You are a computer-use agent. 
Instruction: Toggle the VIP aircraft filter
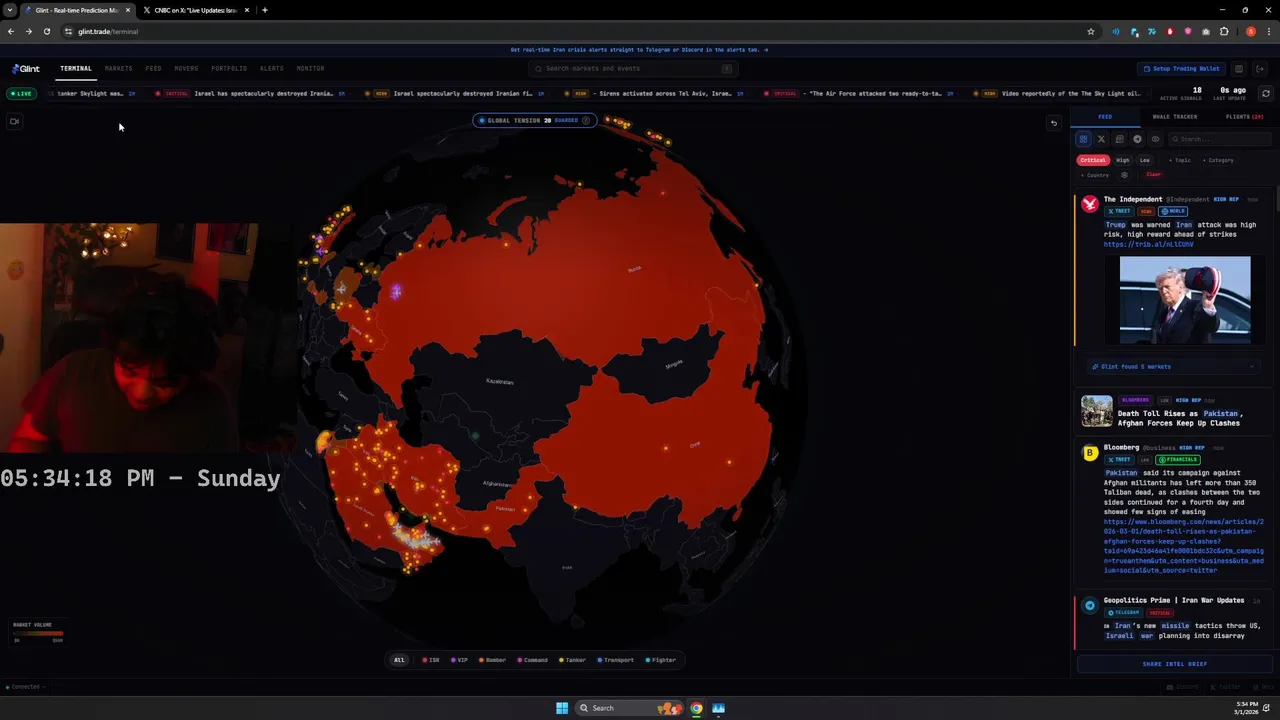pos(460,660)
